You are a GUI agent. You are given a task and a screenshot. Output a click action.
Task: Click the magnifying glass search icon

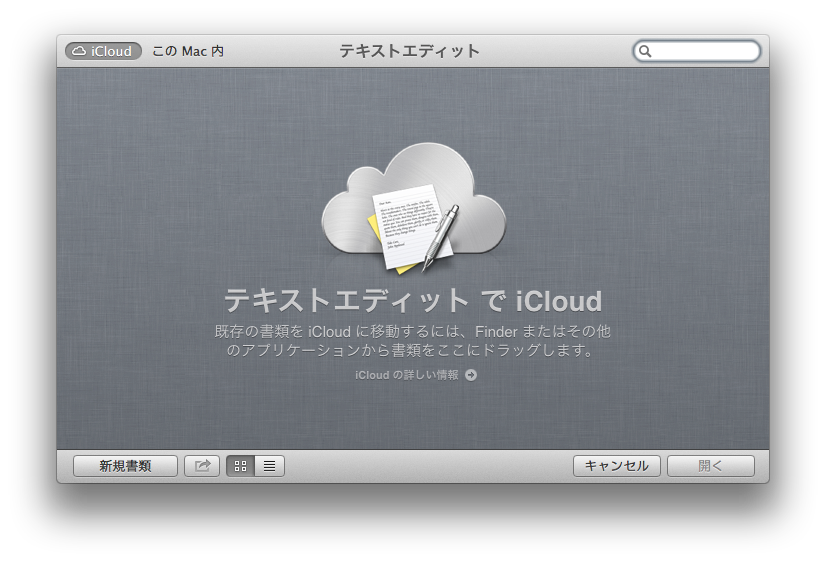coord(645,51)
